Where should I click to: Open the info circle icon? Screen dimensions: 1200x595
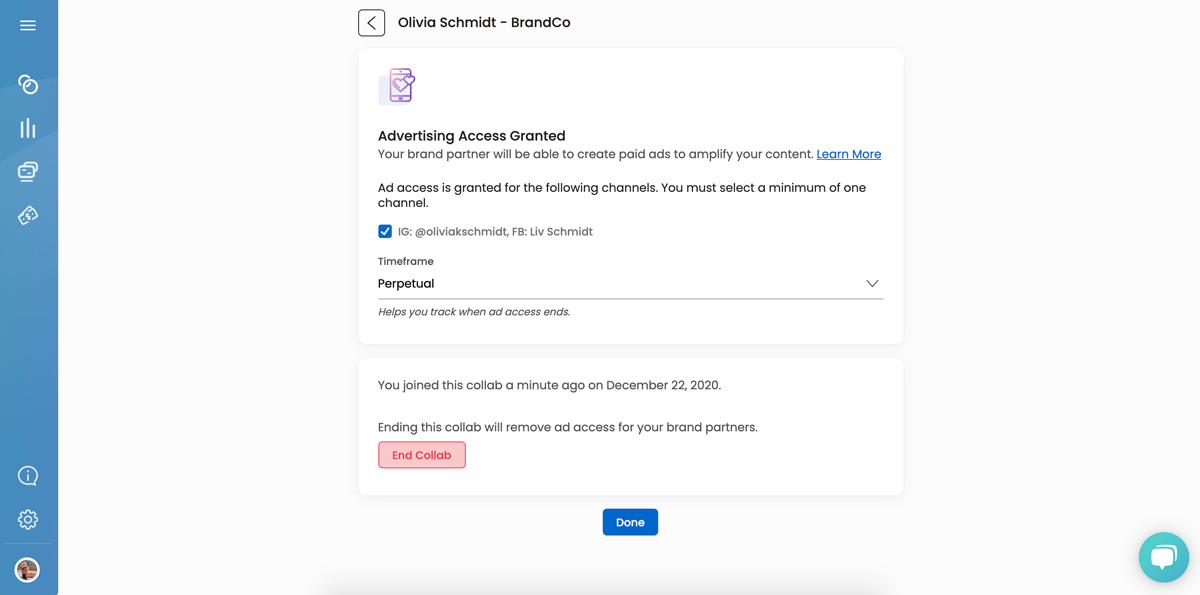[x=28, y=476]
